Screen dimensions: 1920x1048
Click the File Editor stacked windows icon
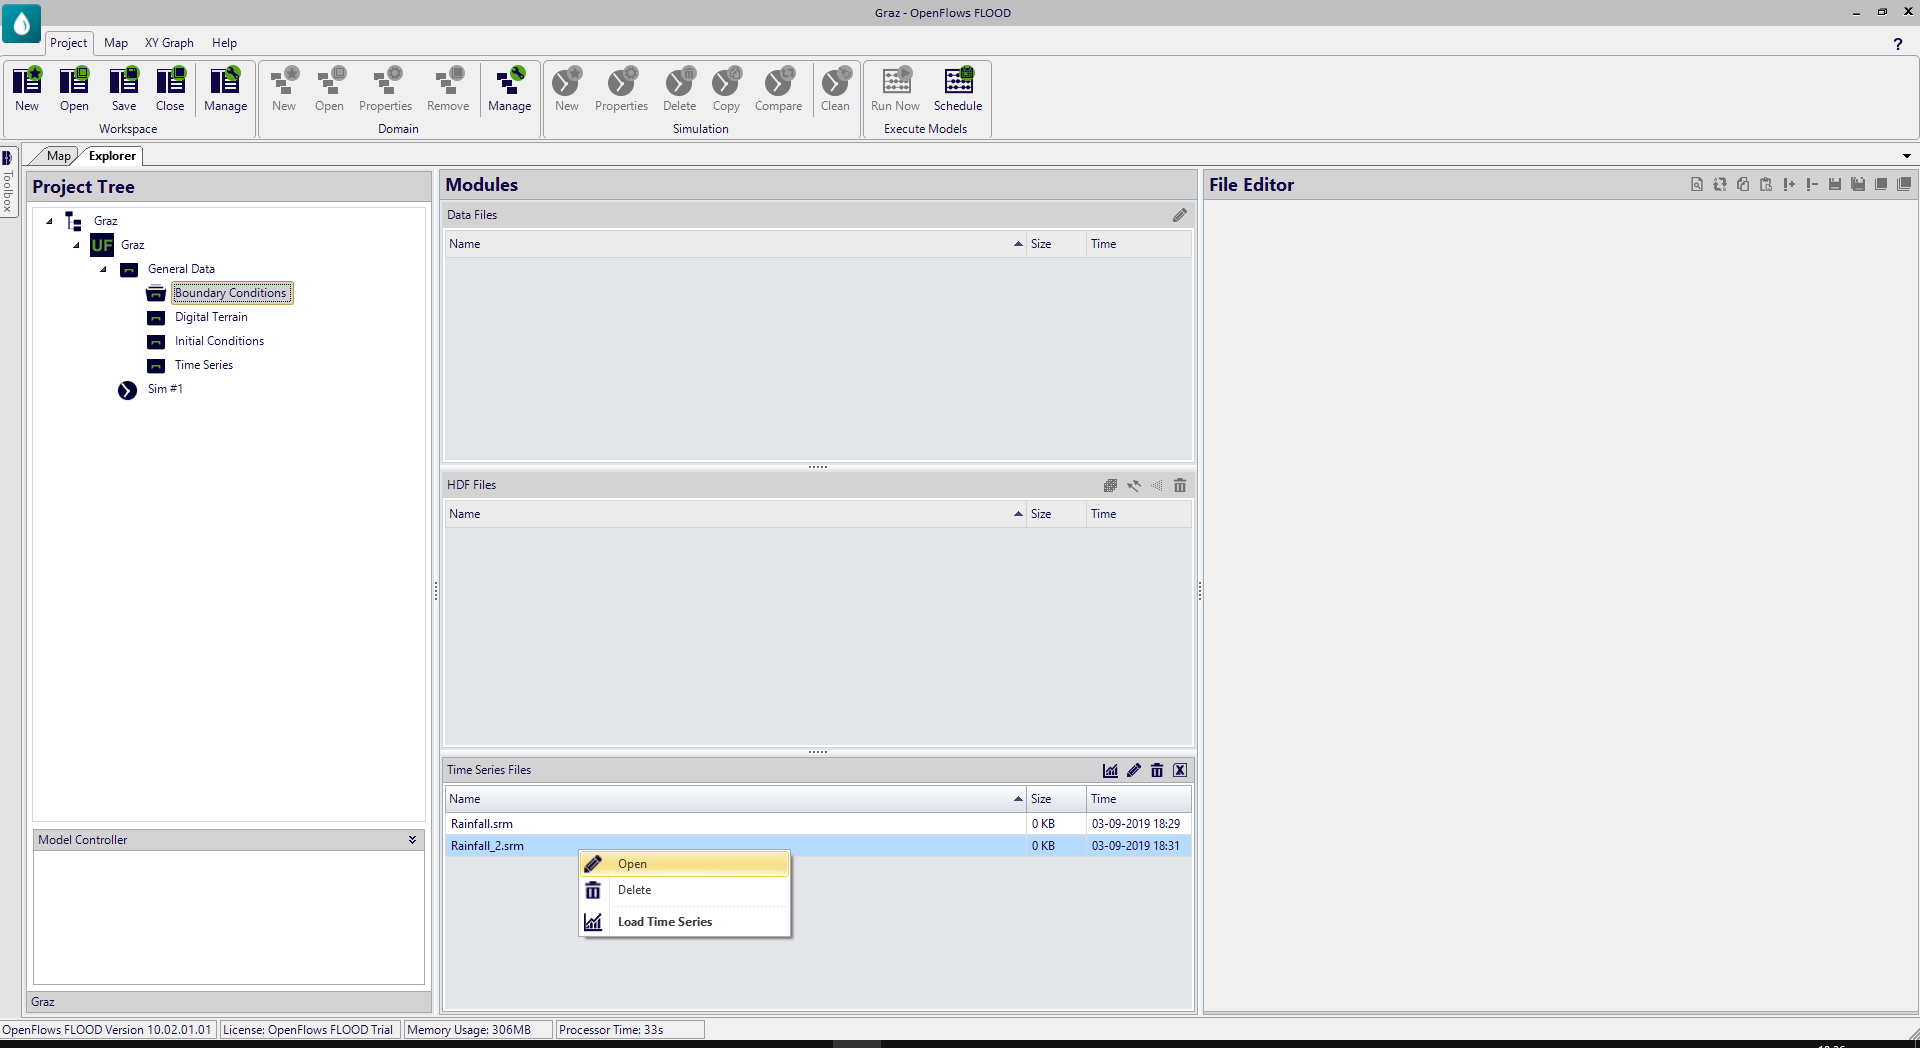[1904, 184]
